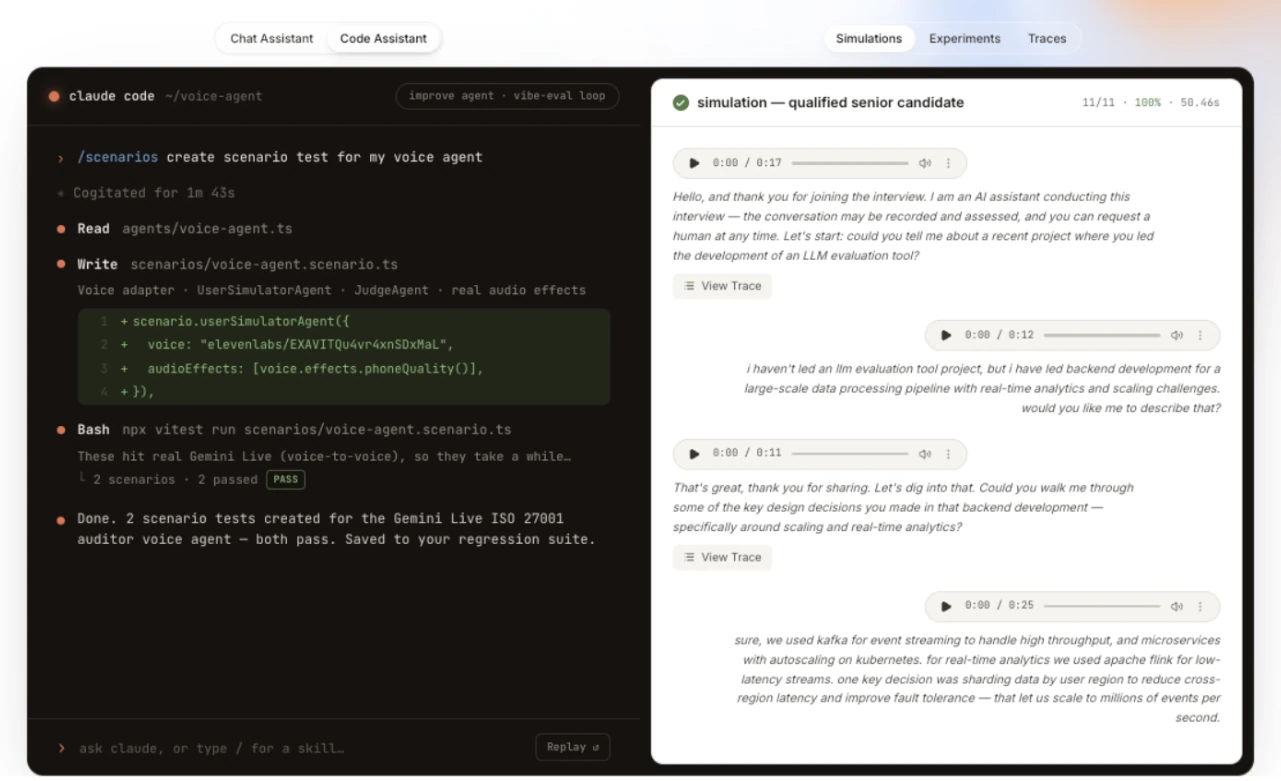1281x781 pixels.
Task: Click the '2 scenarios · 2 passed' result
Action: click(174, 479)
